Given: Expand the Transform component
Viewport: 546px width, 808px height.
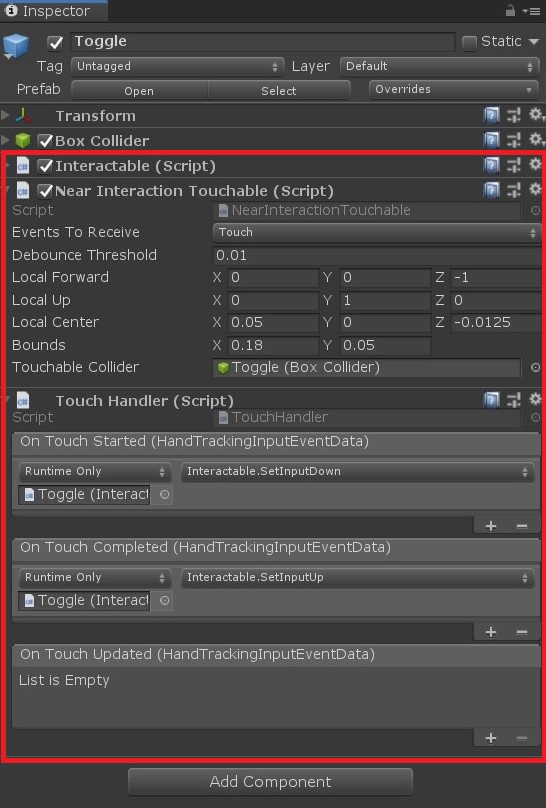Looking at the screenshot, I should coord(5,114).
